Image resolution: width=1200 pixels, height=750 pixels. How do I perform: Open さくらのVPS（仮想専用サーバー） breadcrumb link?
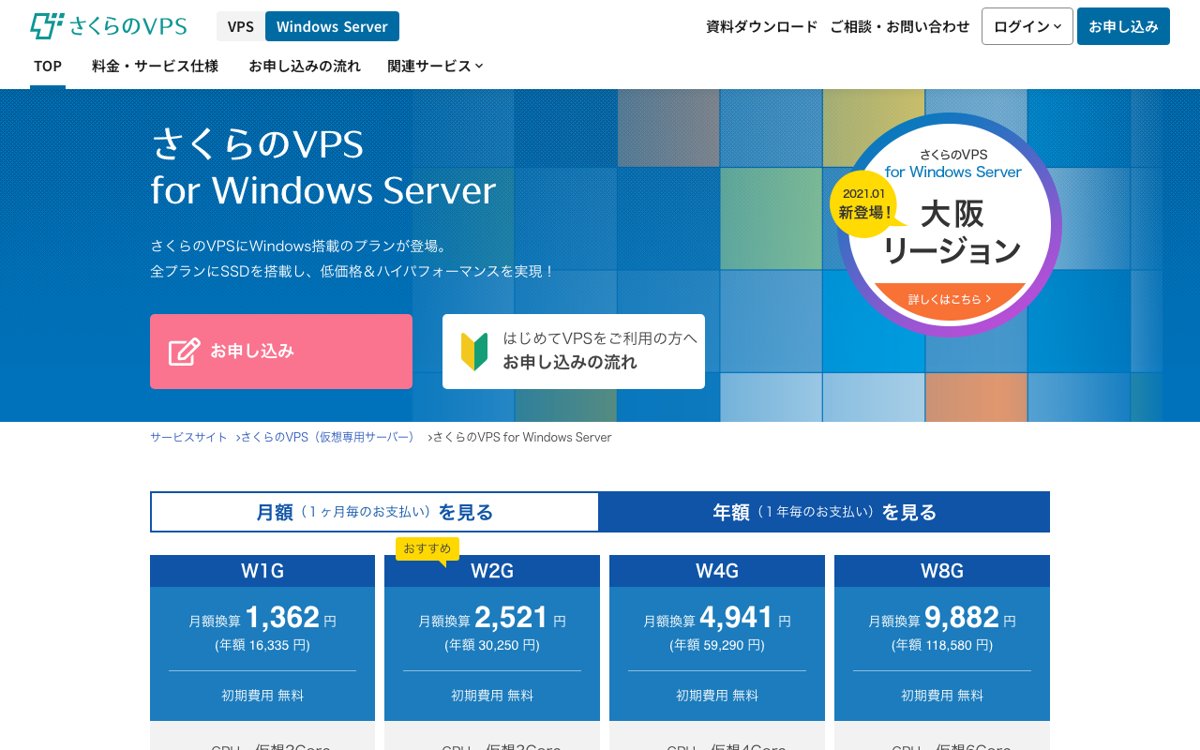(327, 437)
